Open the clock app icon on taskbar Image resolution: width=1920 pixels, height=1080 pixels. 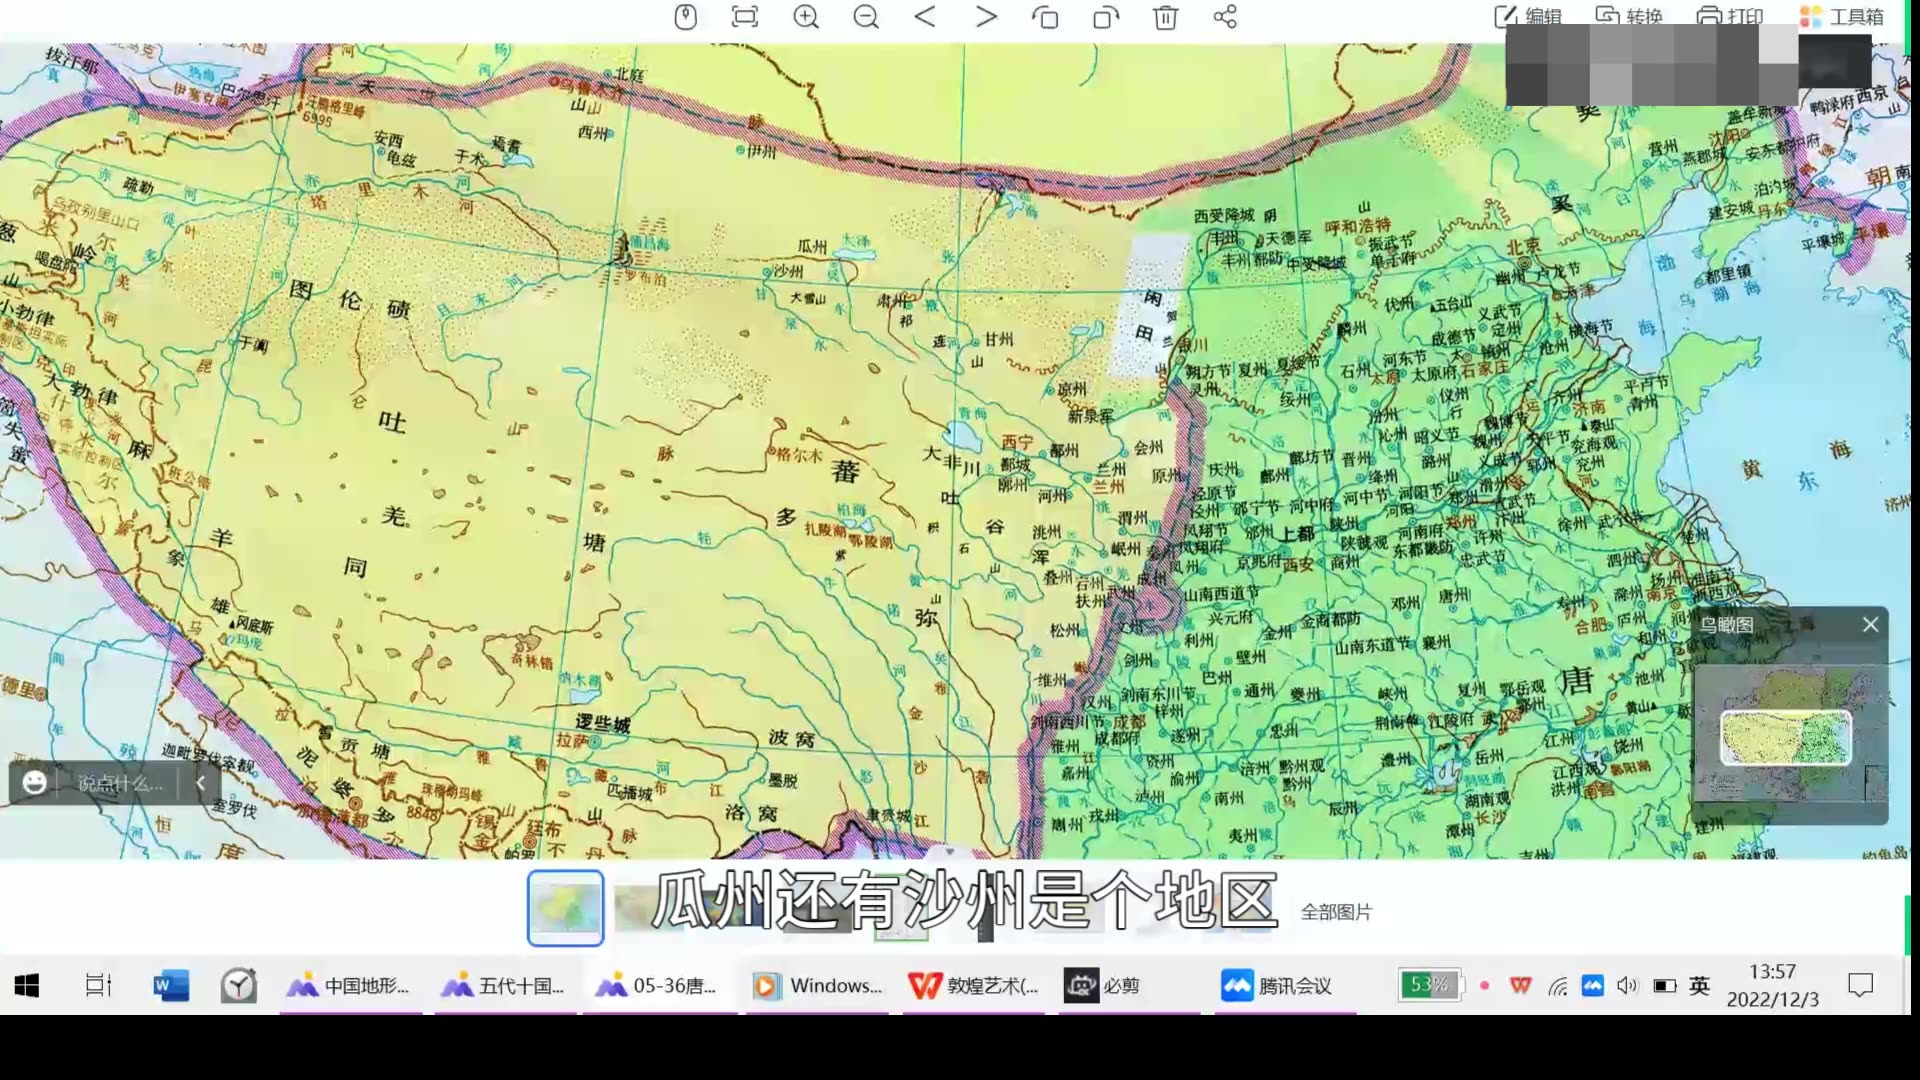[x=238, y=986]
